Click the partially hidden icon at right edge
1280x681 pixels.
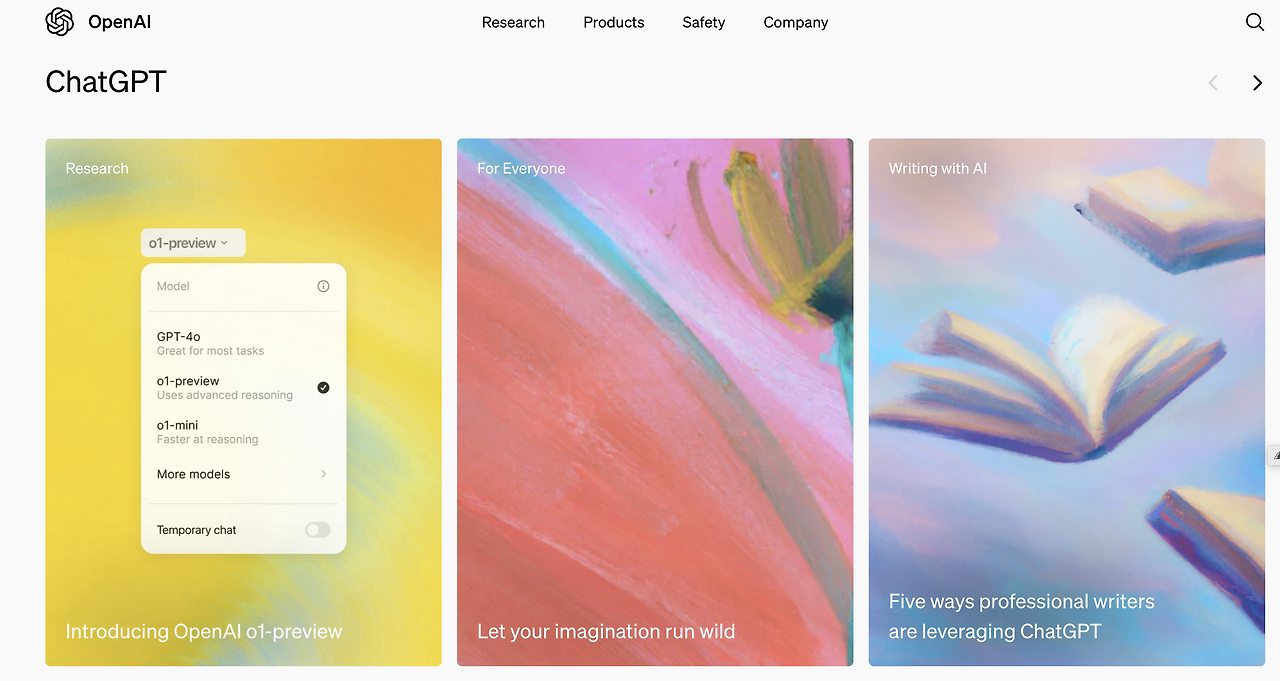tap(1275, 456)
